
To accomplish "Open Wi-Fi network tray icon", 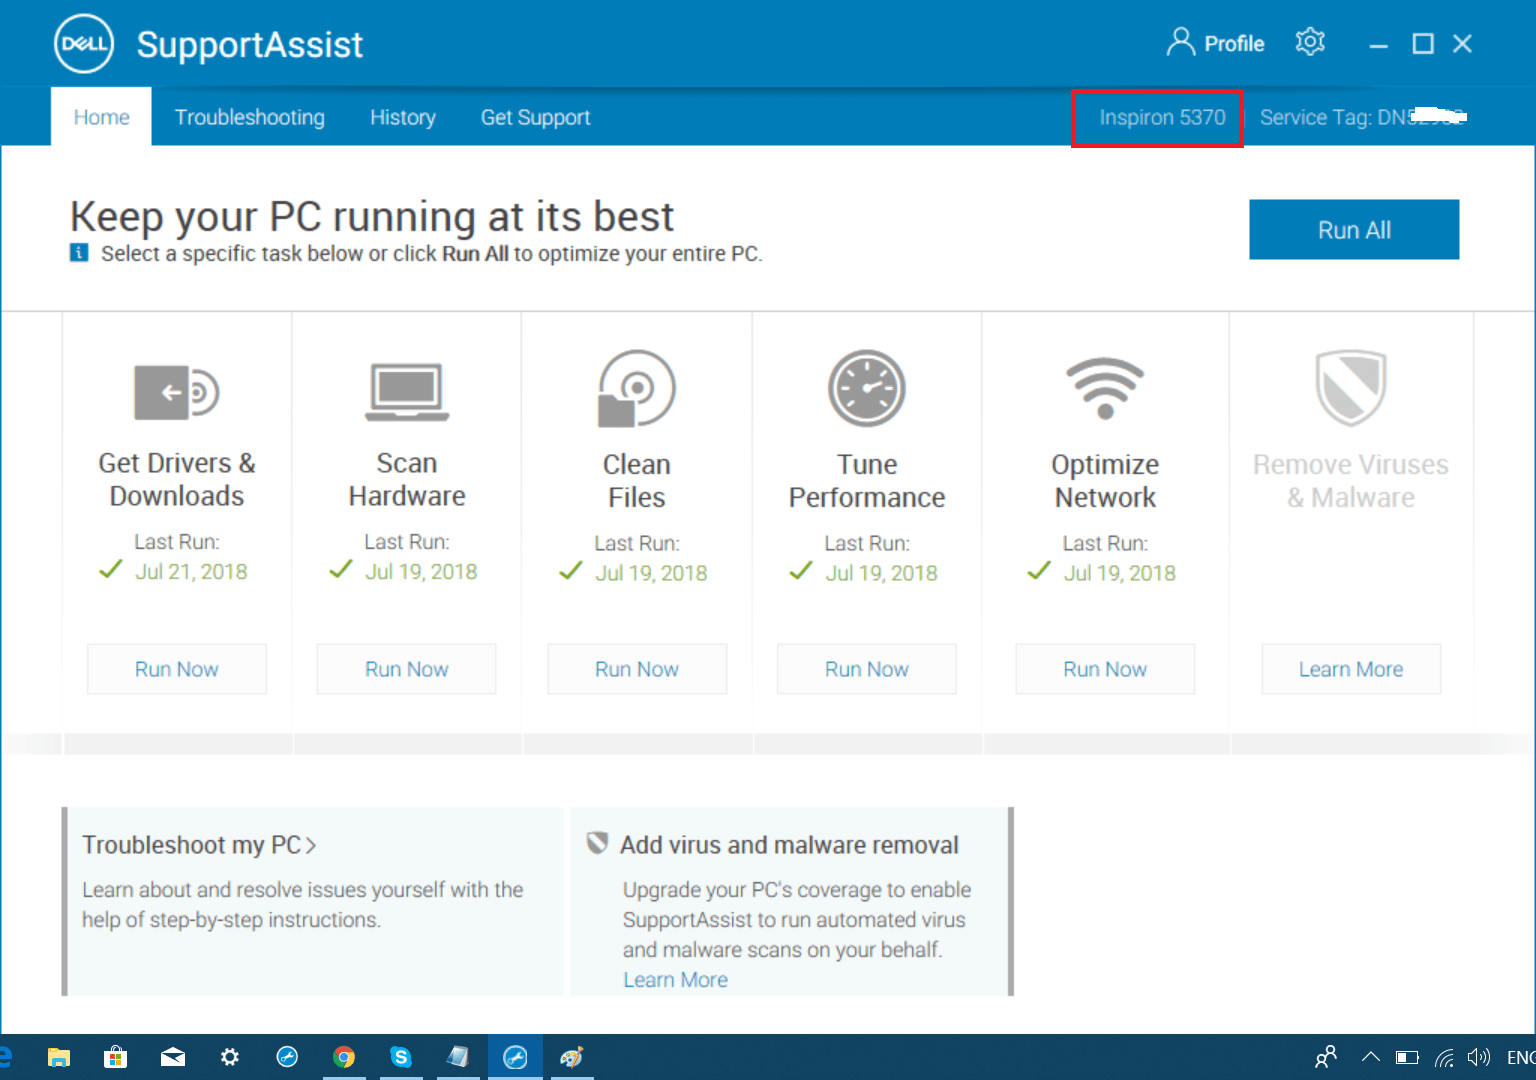I will coord(1444,1057).
